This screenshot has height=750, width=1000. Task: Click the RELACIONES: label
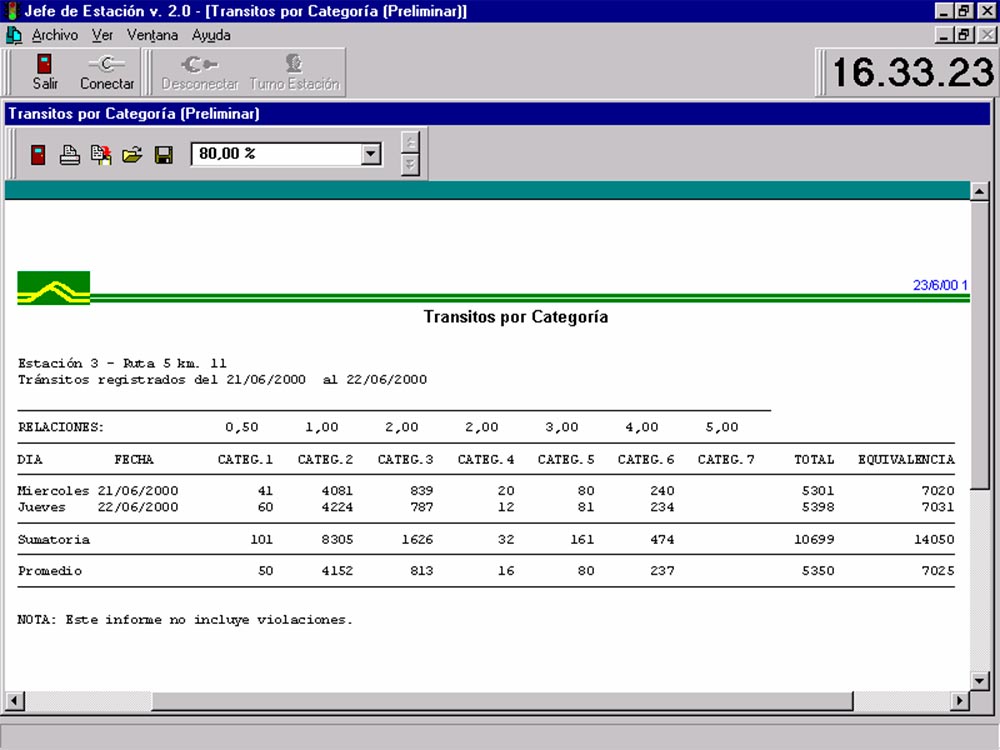(61, 427)
